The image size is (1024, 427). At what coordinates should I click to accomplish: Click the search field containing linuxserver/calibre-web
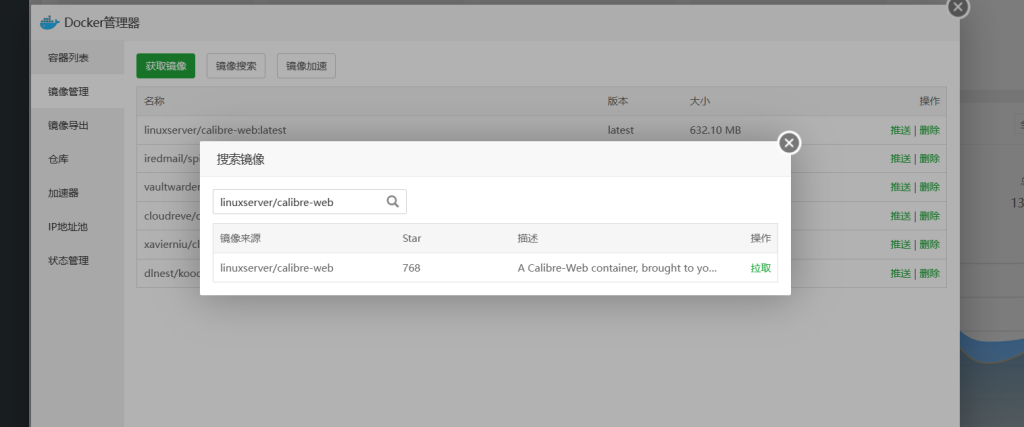click(310, 202)
